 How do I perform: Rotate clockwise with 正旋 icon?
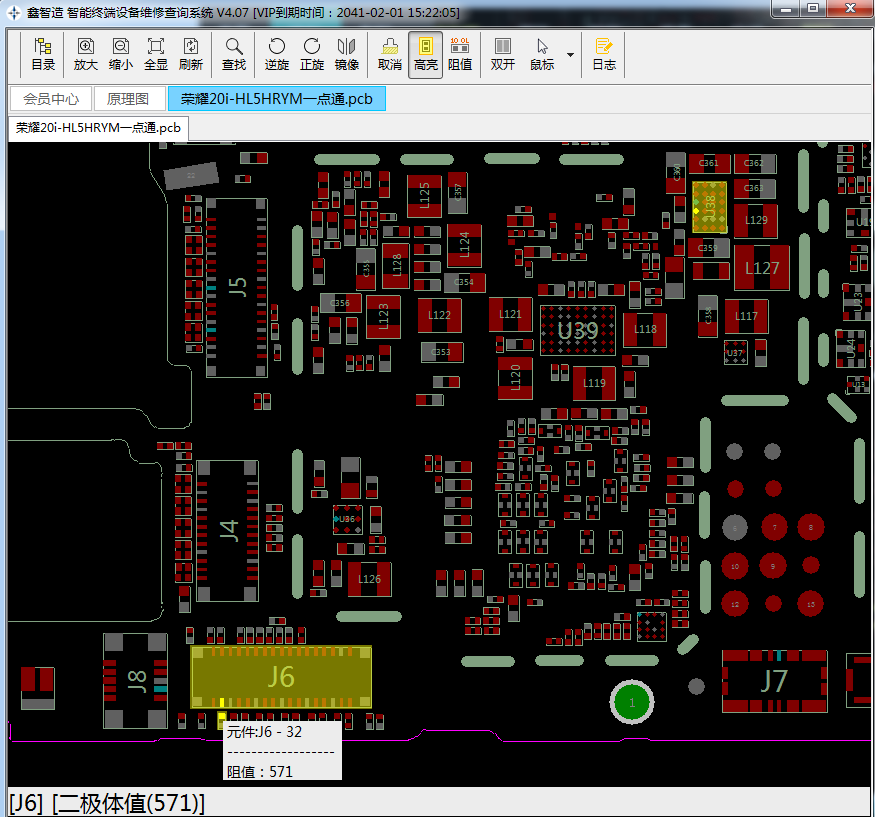click(312, 54)
